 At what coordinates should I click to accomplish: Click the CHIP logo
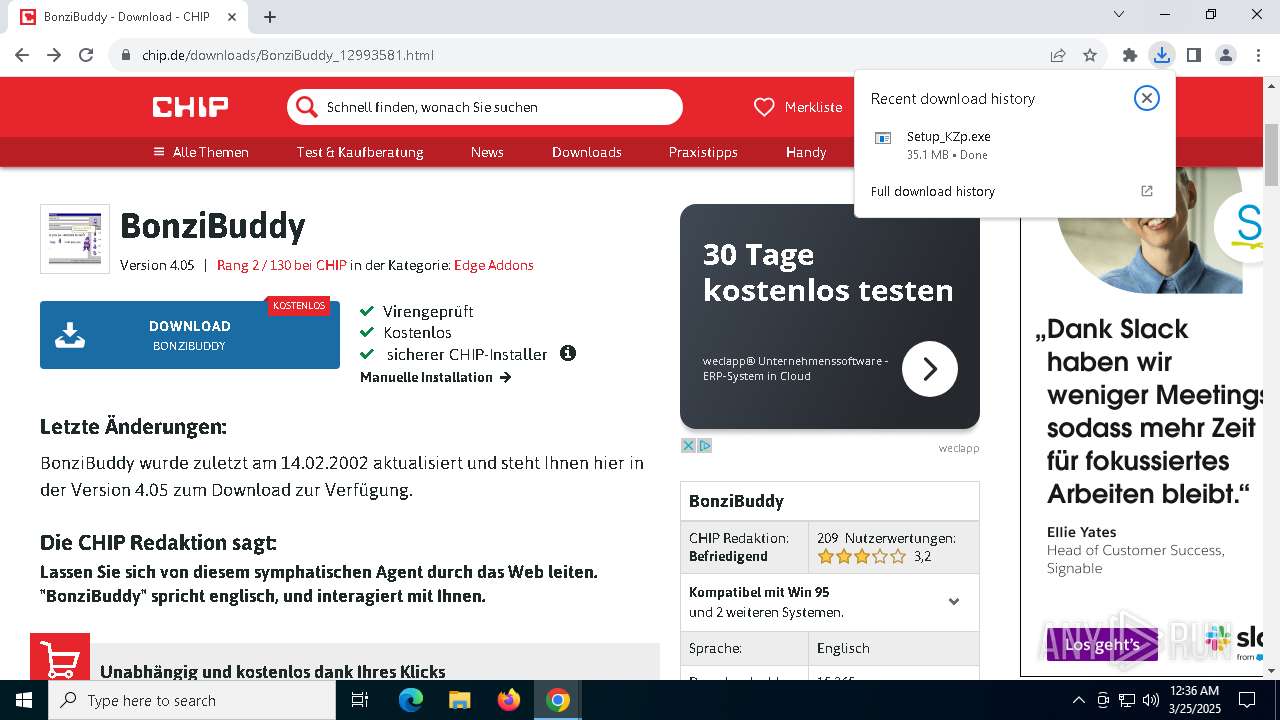tap(190, 107)
